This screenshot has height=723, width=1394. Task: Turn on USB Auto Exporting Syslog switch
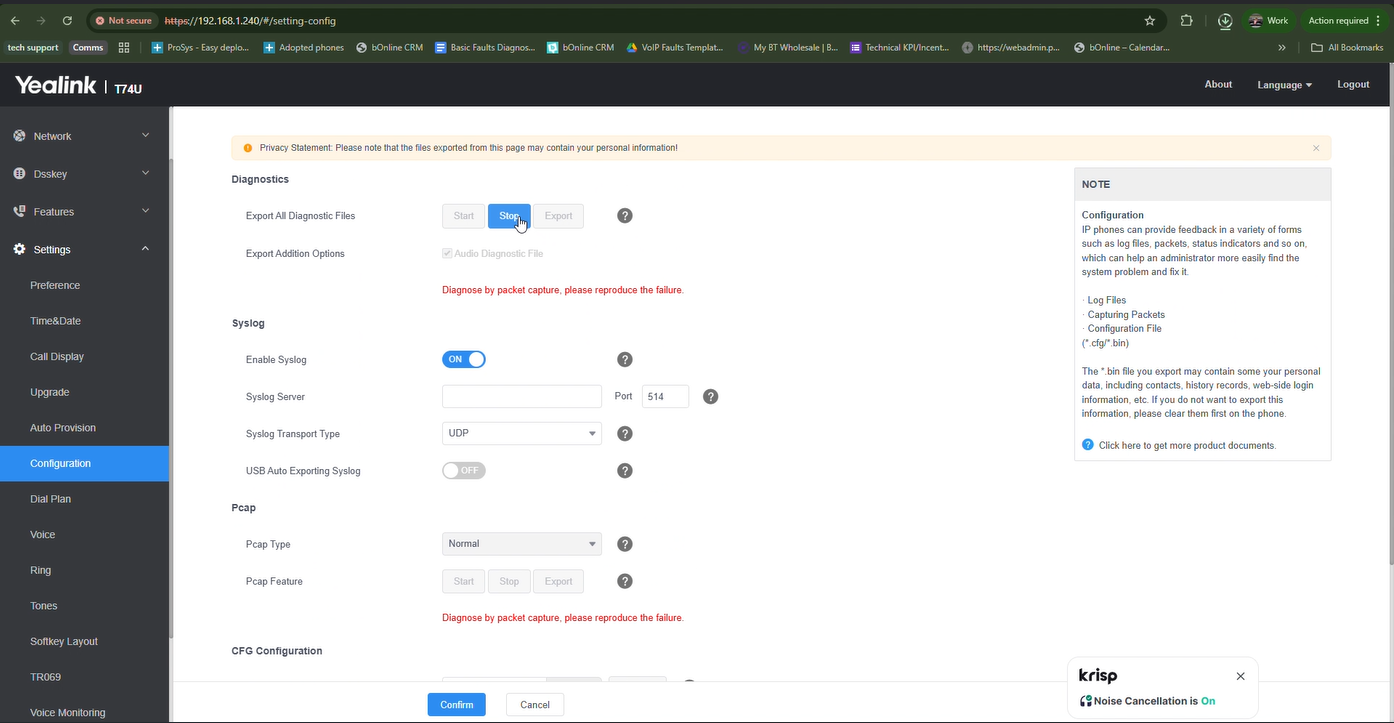464,471
